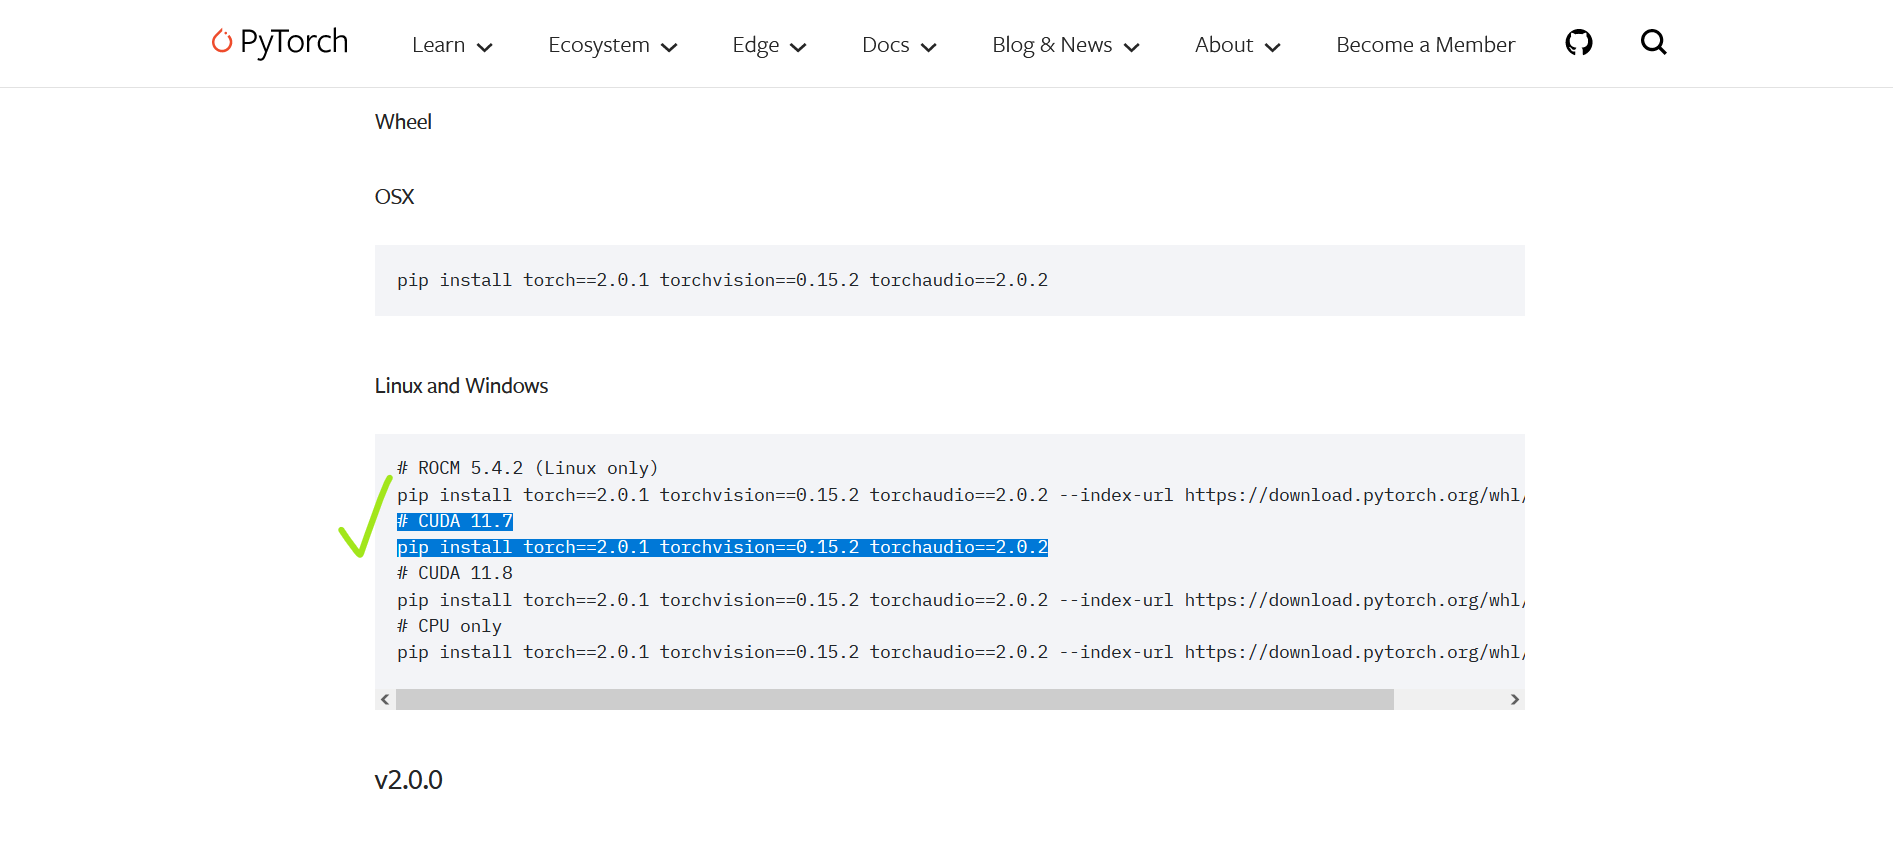The height and width of the screenshot is (844, 1893).
Task: Click the highlighted CUDA 11.7 comment line
Action: tap(455, 521)
